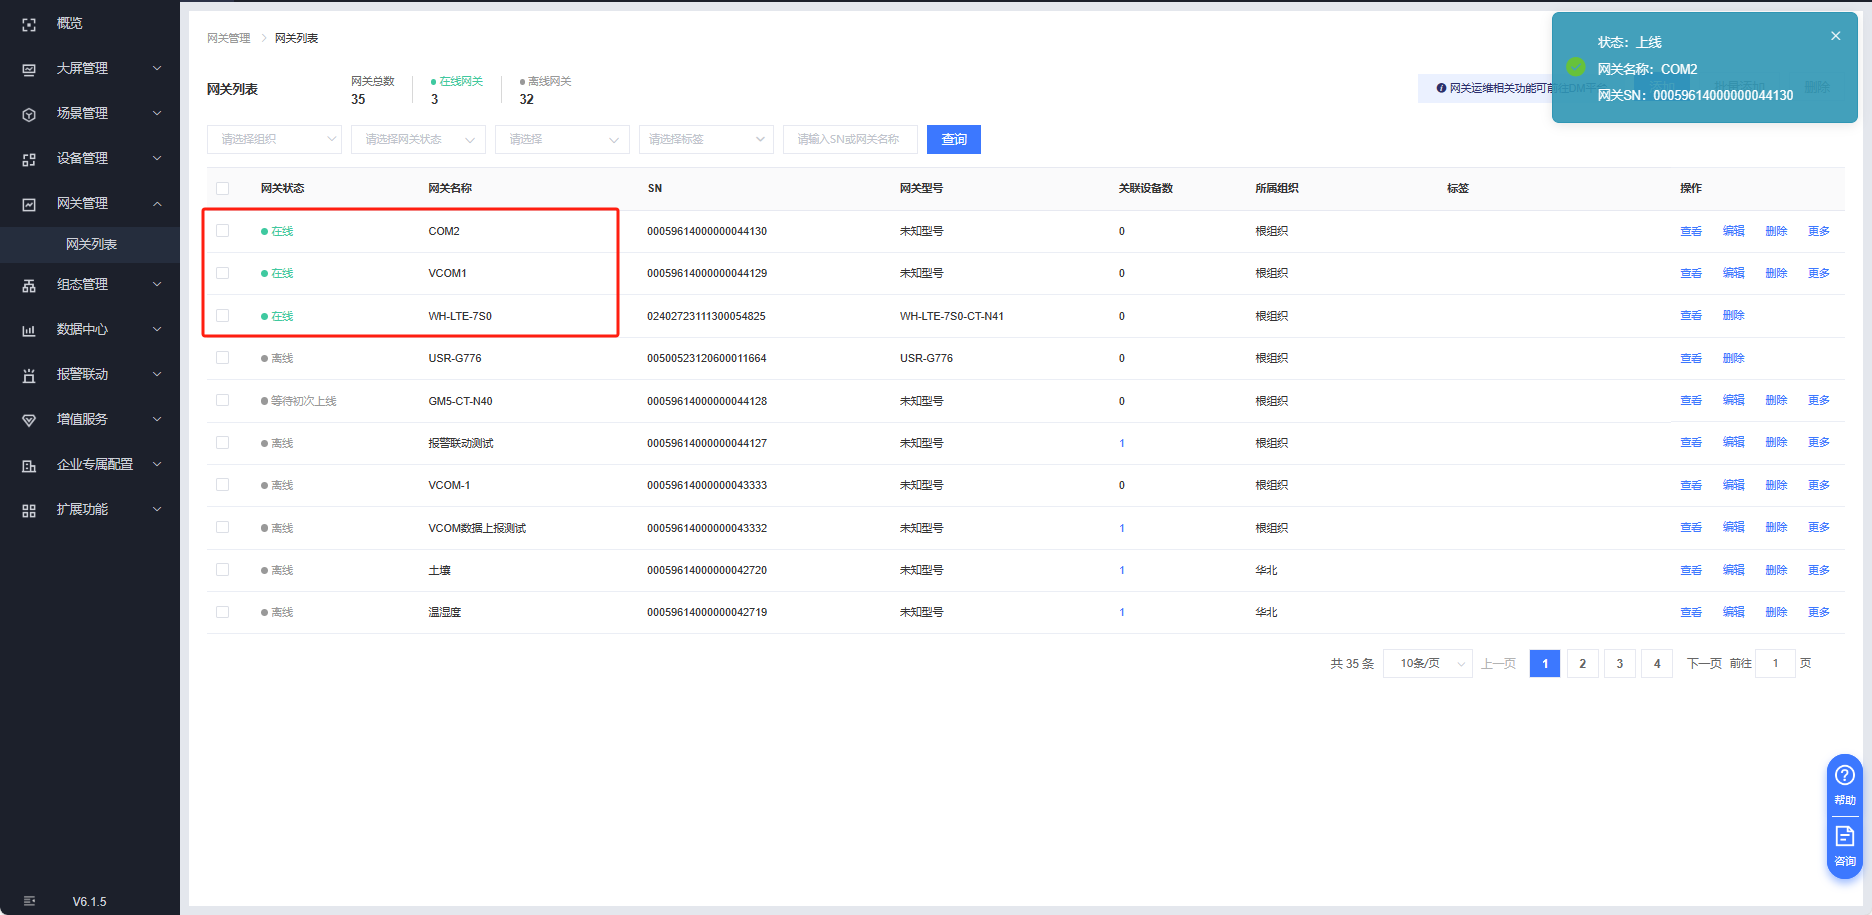This screenshot has width=1872, height=915.
Task: Tick the checkbox for gateway COM2
Action: coord(222,231)
